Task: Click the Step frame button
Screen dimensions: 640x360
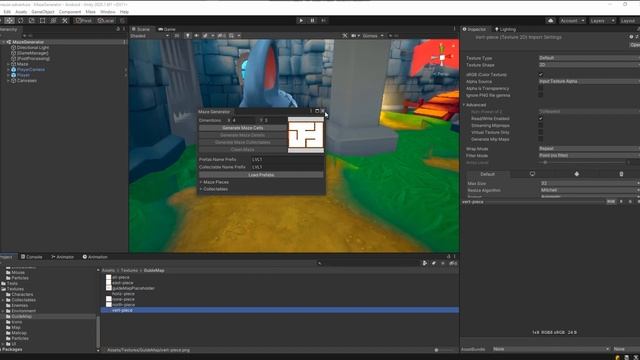Action: [x=324, y=20]
